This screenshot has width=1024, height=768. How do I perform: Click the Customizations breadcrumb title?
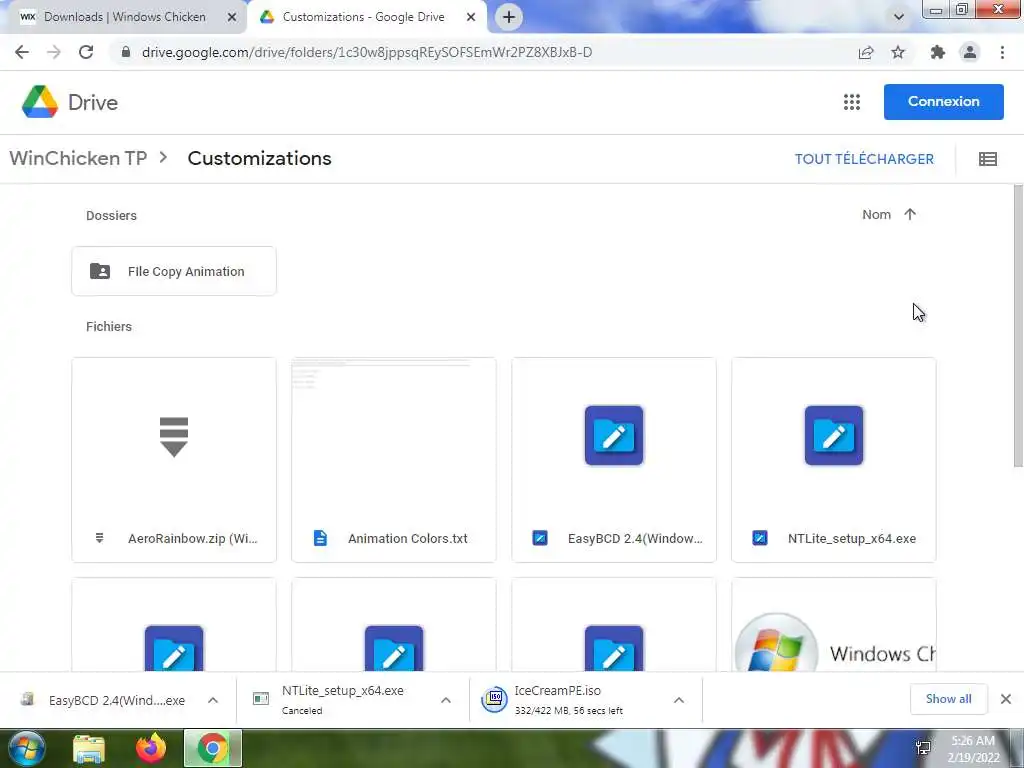(259, 158)
